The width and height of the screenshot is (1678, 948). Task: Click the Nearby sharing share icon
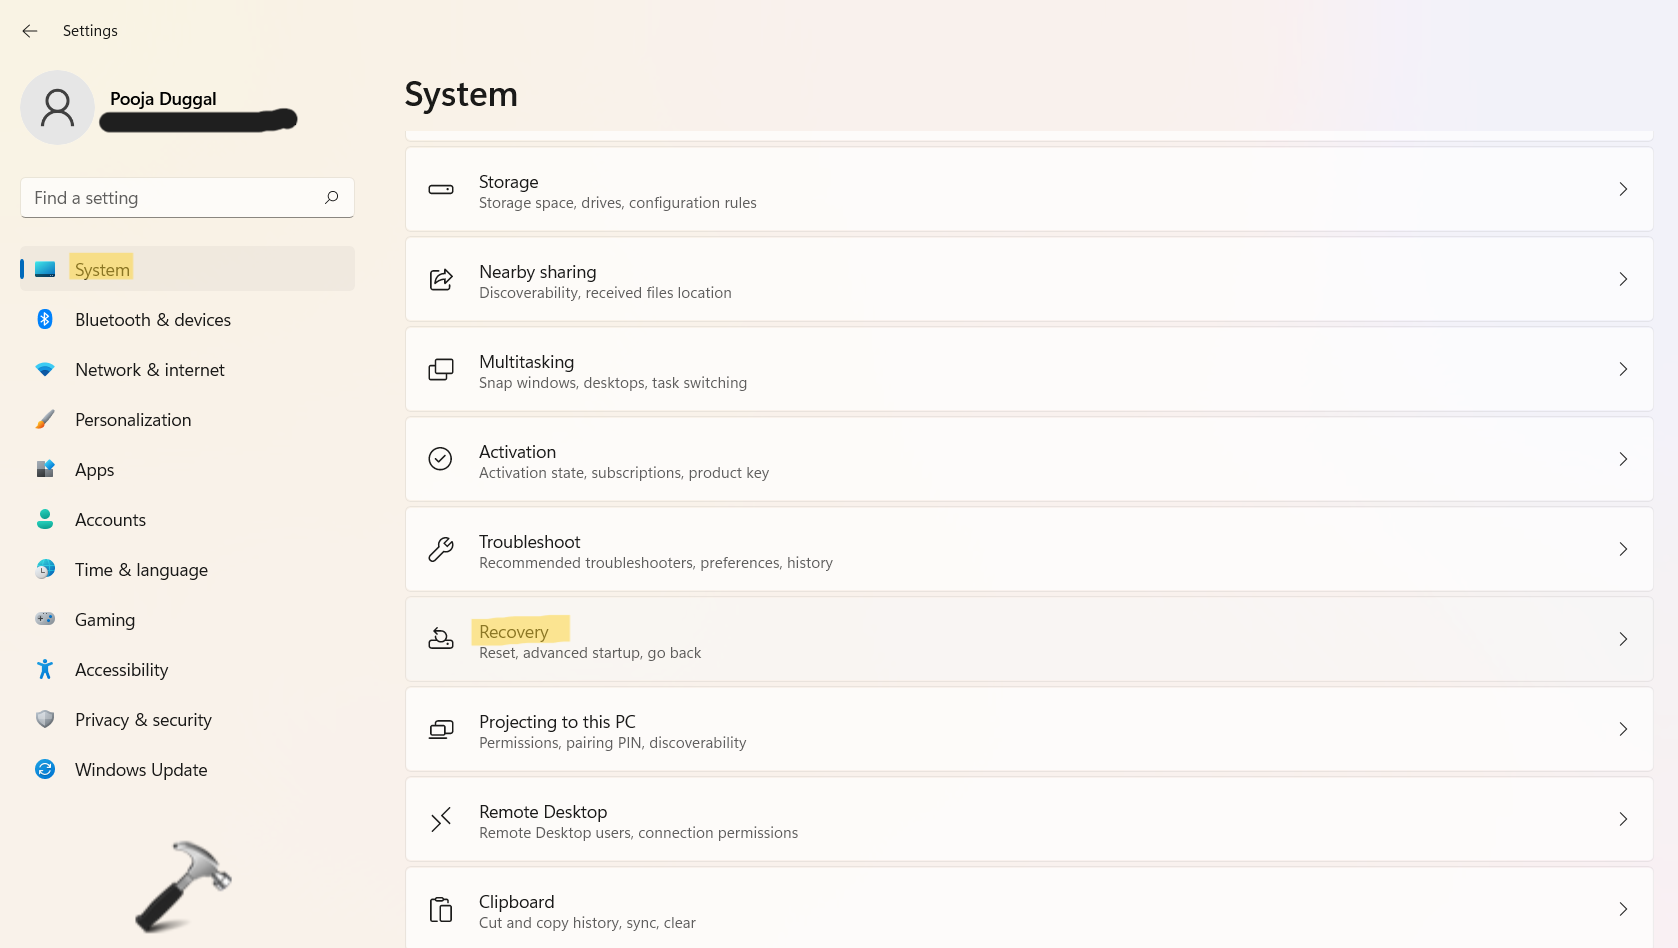(x=441, y=279)
